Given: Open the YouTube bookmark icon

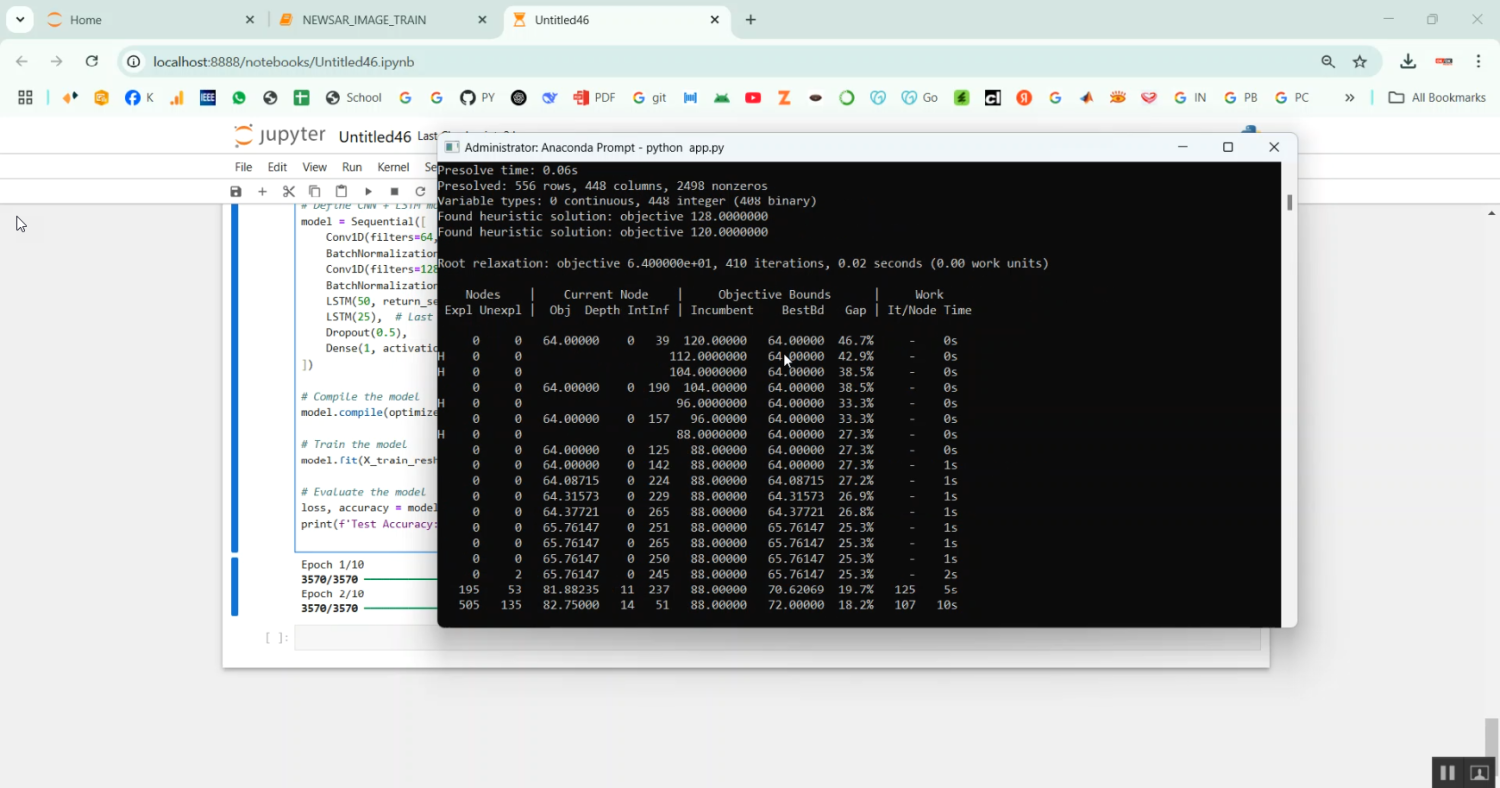Looking at the screenshot, I should [753, 97].
